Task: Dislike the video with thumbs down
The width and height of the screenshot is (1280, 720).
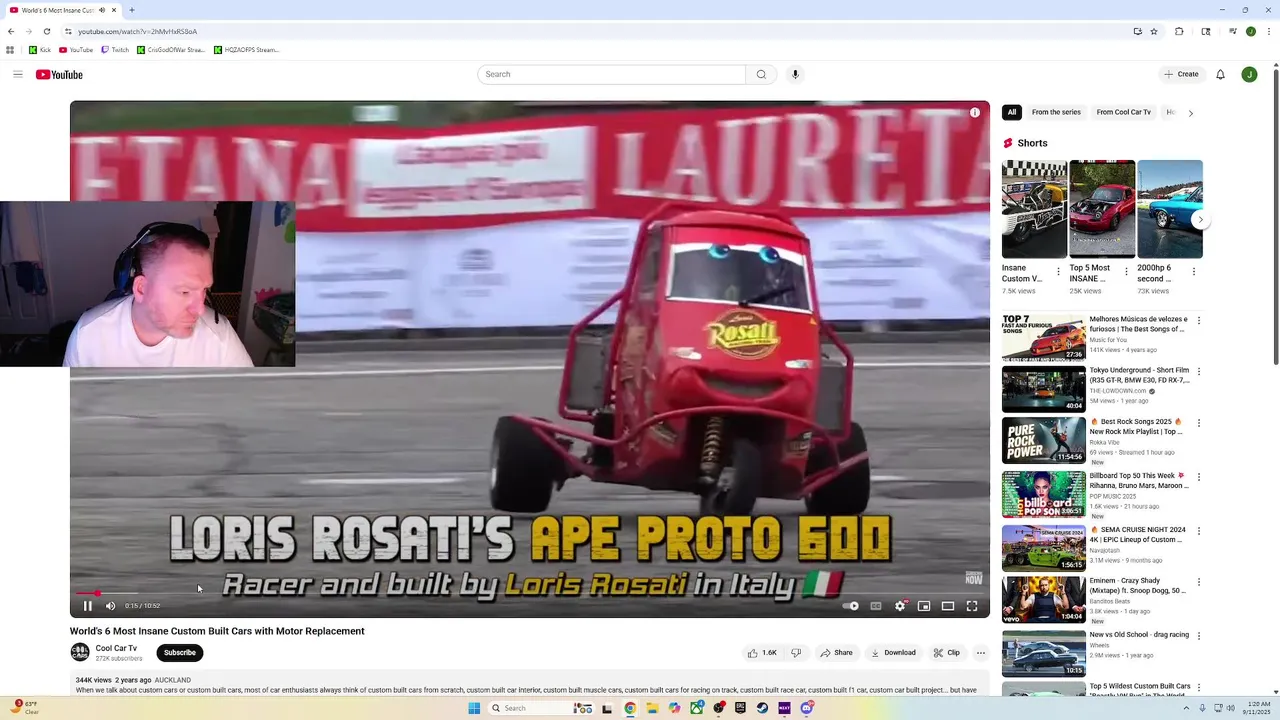Action: point(796,653)
